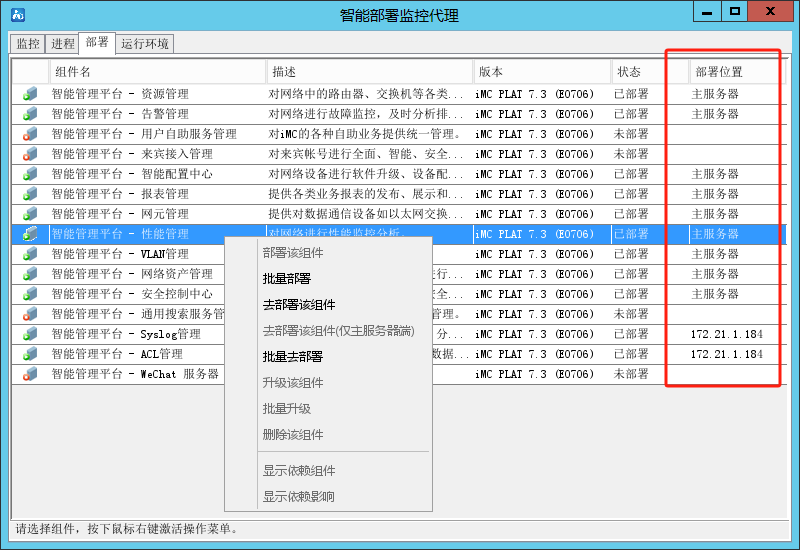Select row 智能管理平台 - 报表管理
The width and height of the screenshot is (800, 550).
(x=398, y=194)
